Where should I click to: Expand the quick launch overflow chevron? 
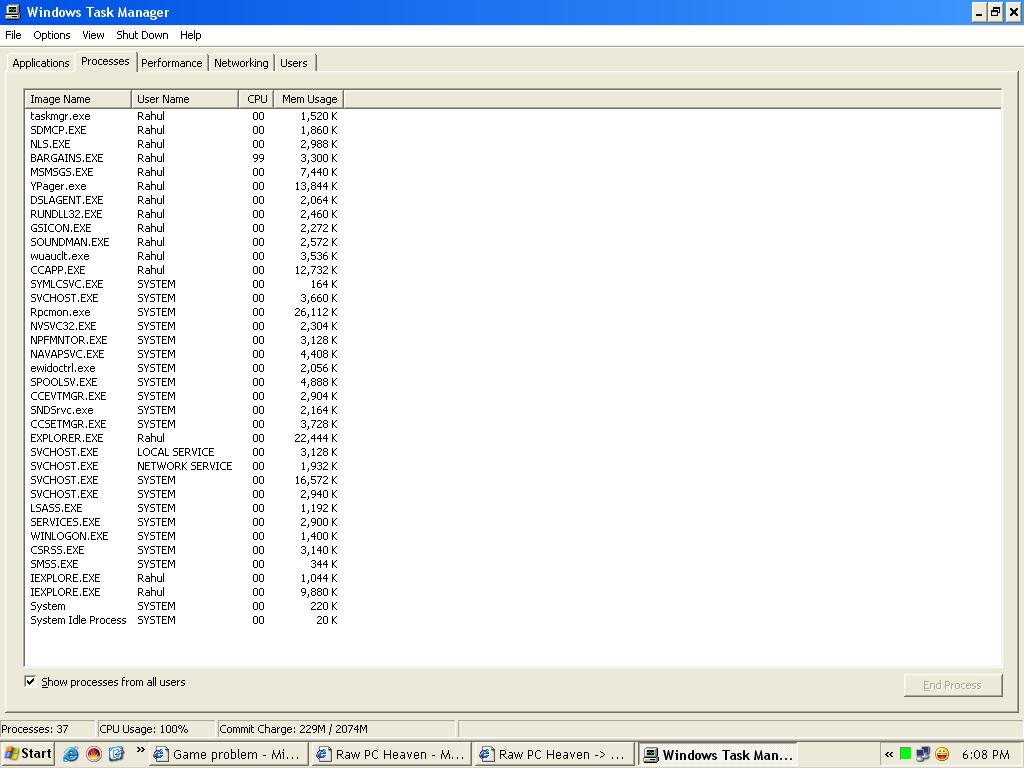tap(140, 750)
